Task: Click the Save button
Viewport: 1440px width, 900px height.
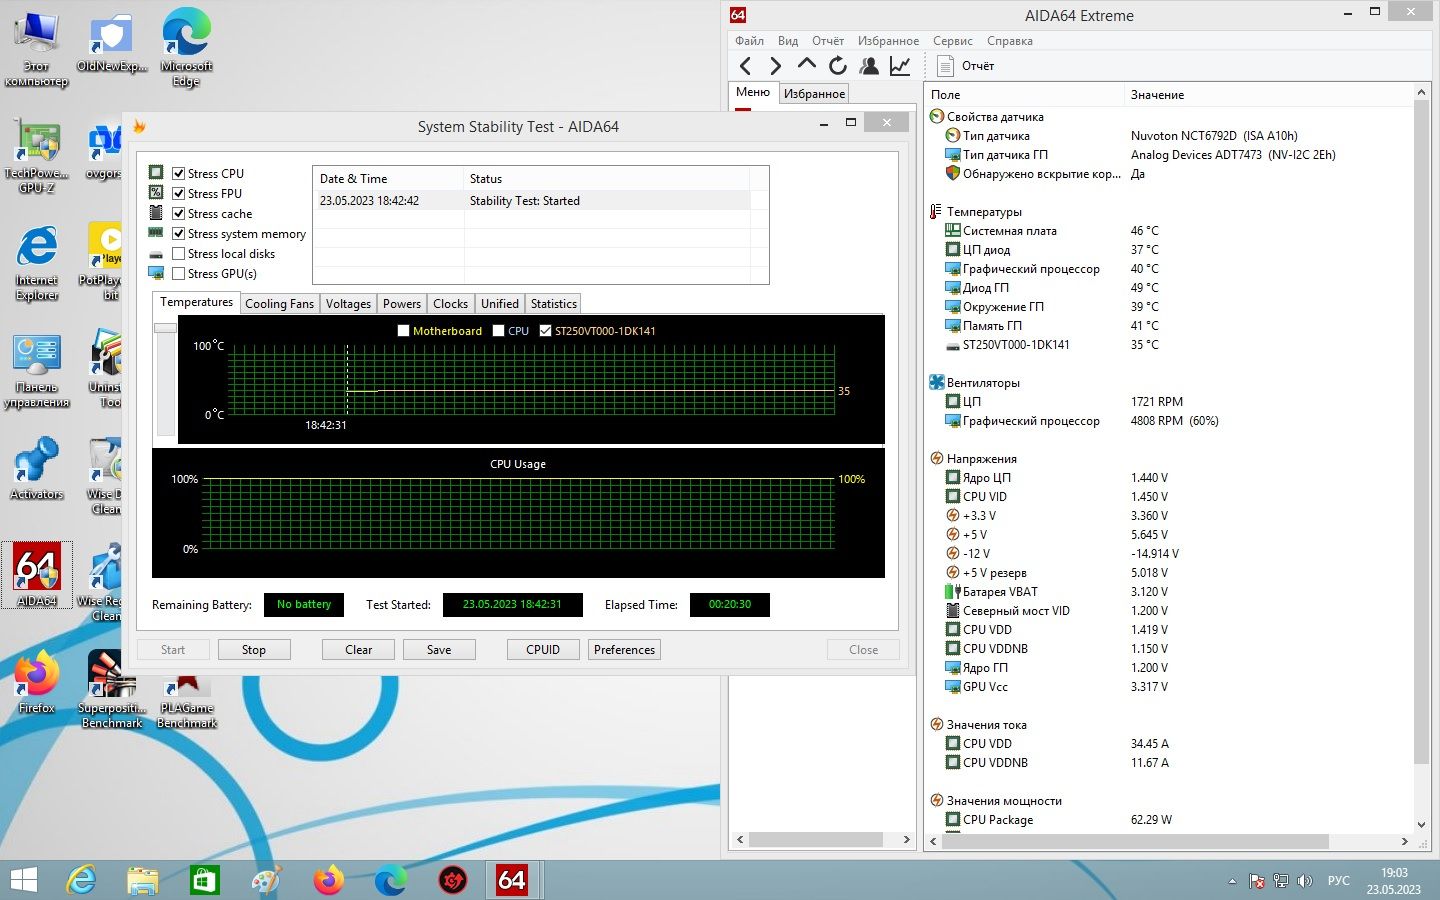Action: [x=439, y=650]
